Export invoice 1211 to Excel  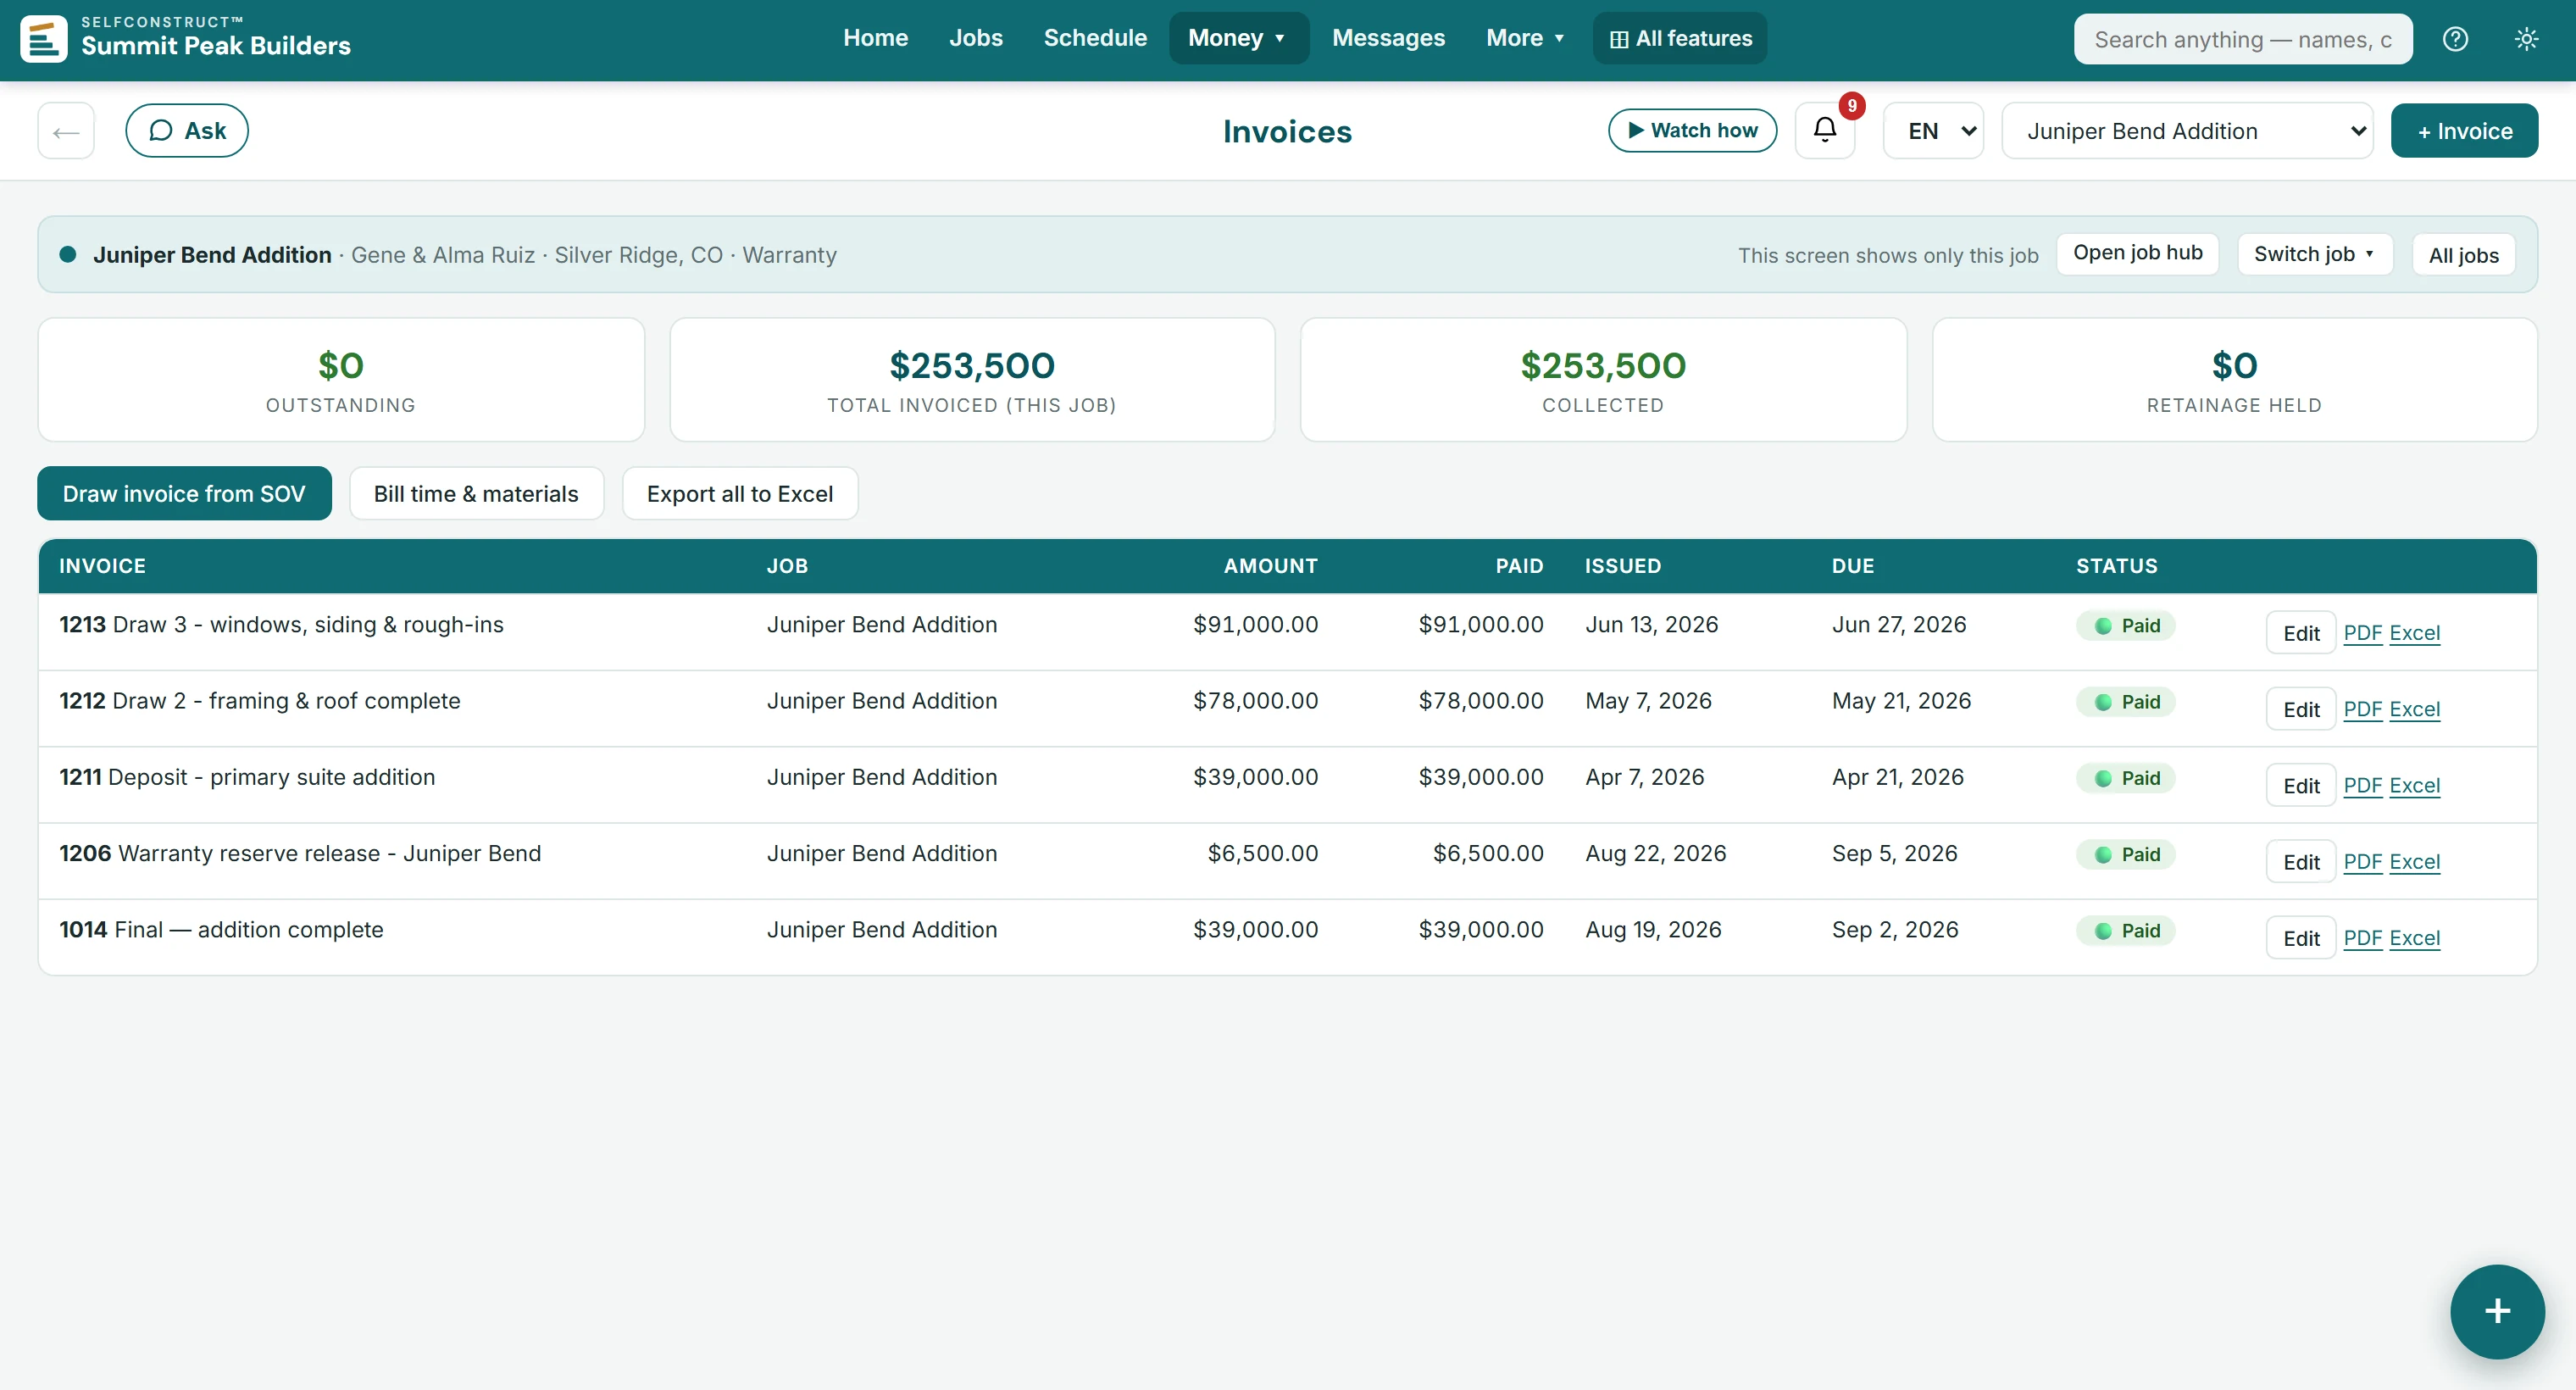2414,786
